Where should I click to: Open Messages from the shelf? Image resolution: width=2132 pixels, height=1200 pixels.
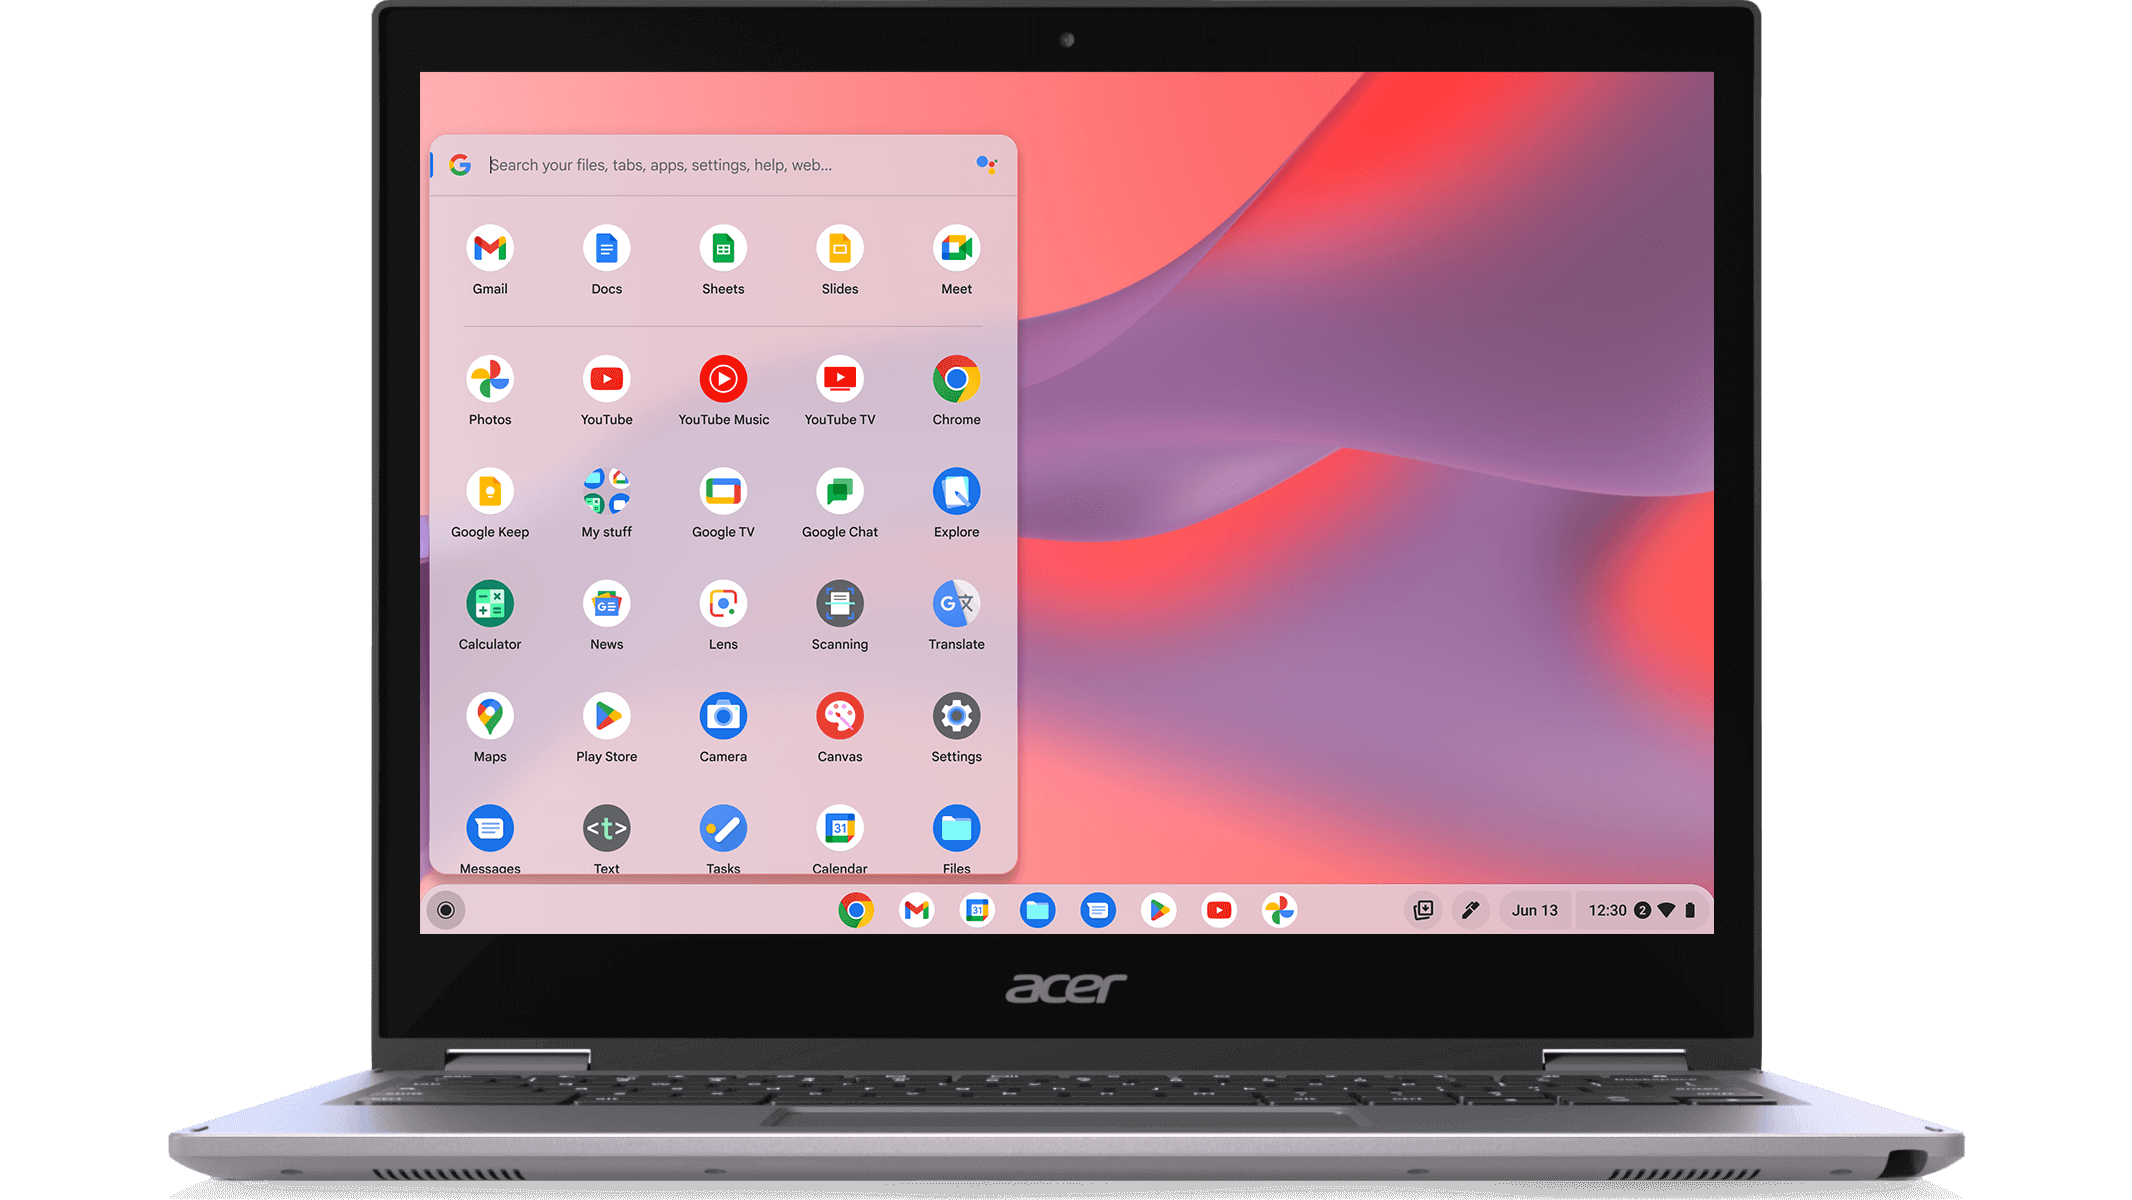(x=1098, y=910)
